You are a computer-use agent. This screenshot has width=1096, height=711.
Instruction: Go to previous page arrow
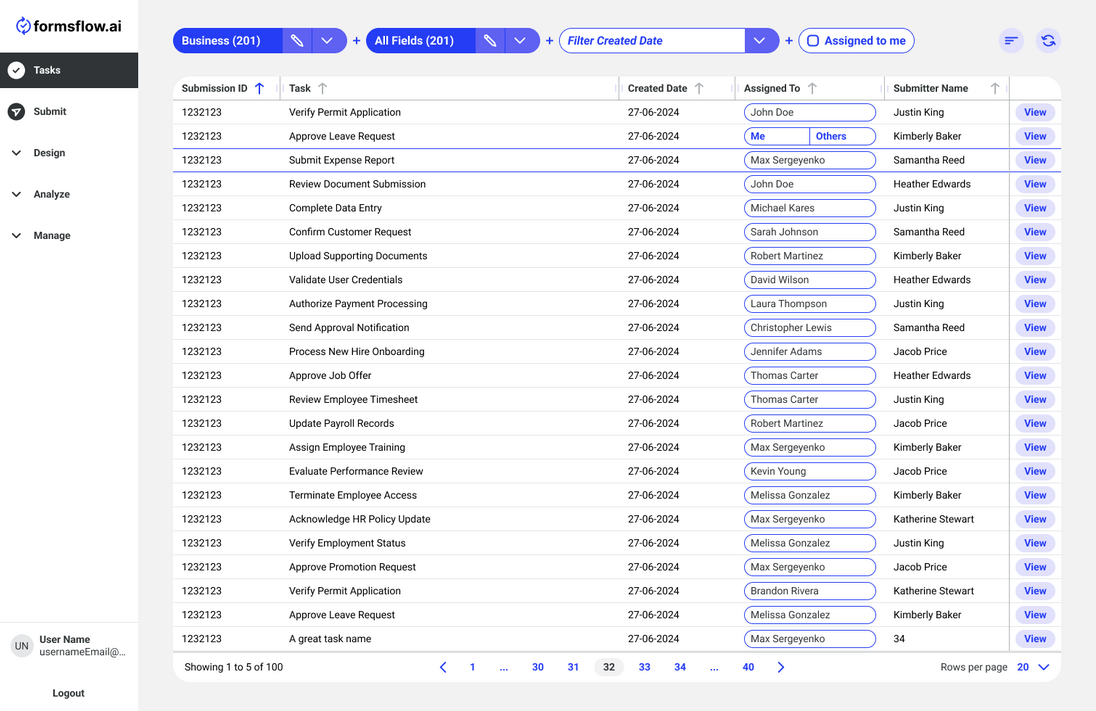(x=442, y=667)
